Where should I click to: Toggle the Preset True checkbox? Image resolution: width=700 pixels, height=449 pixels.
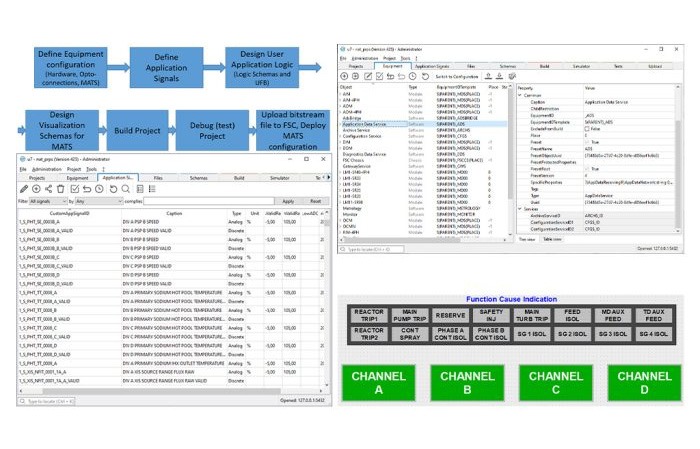[588, 141]
